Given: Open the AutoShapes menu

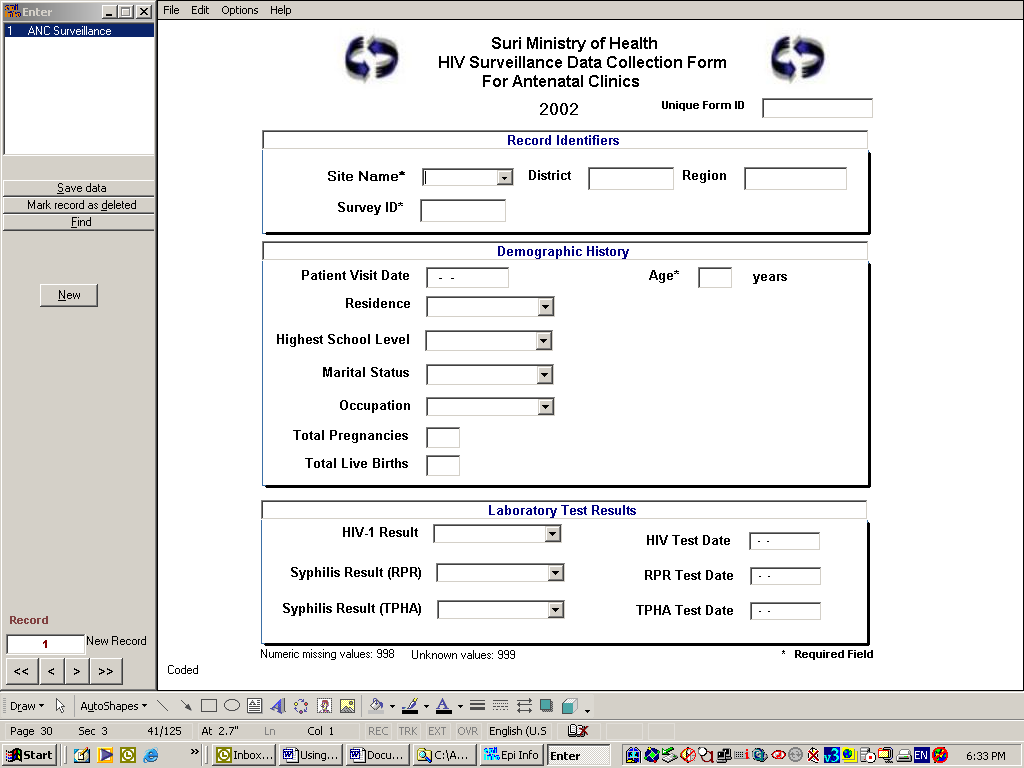Looking at the screenshot, I should pyautogui.click(x=114, y=706).
